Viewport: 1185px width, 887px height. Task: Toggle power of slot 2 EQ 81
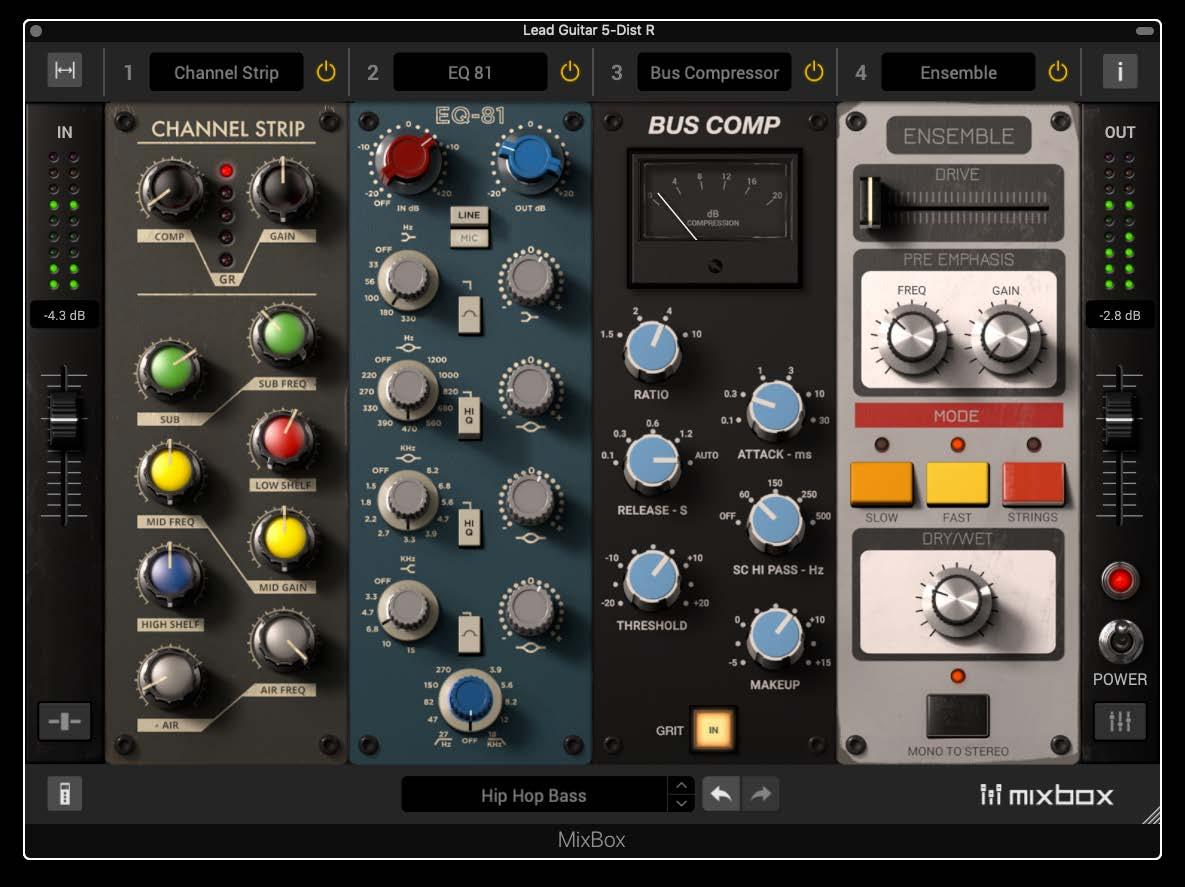[570, 73]
